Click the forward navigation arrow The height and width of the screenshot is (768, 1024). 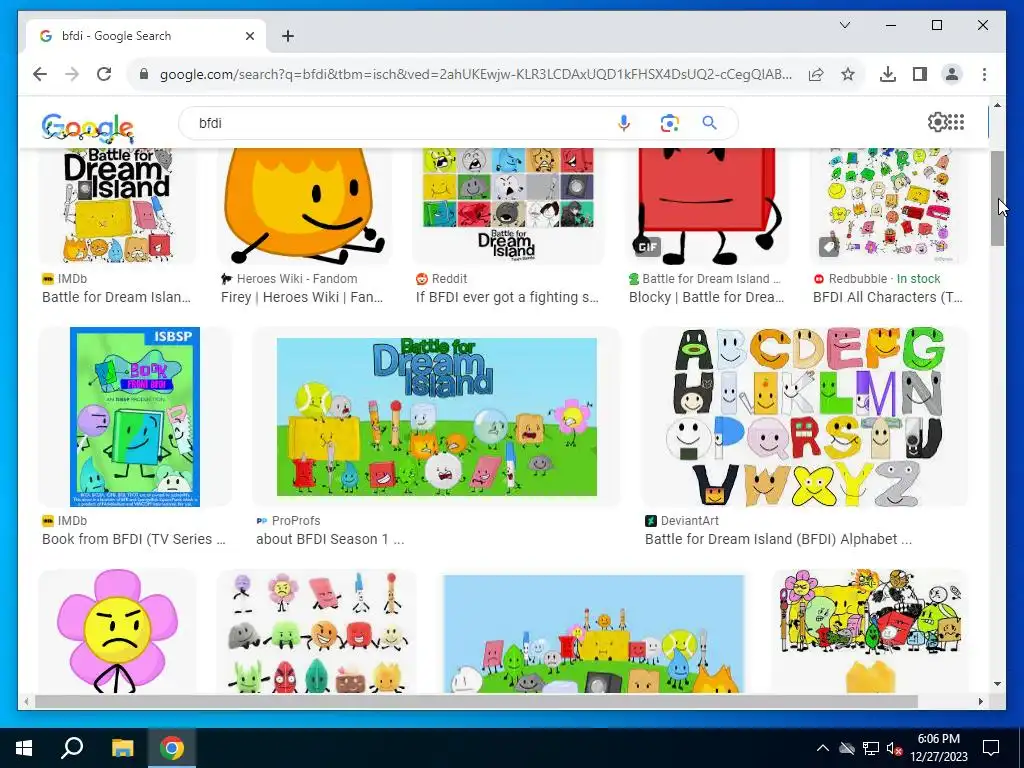[x=72, y=74]
